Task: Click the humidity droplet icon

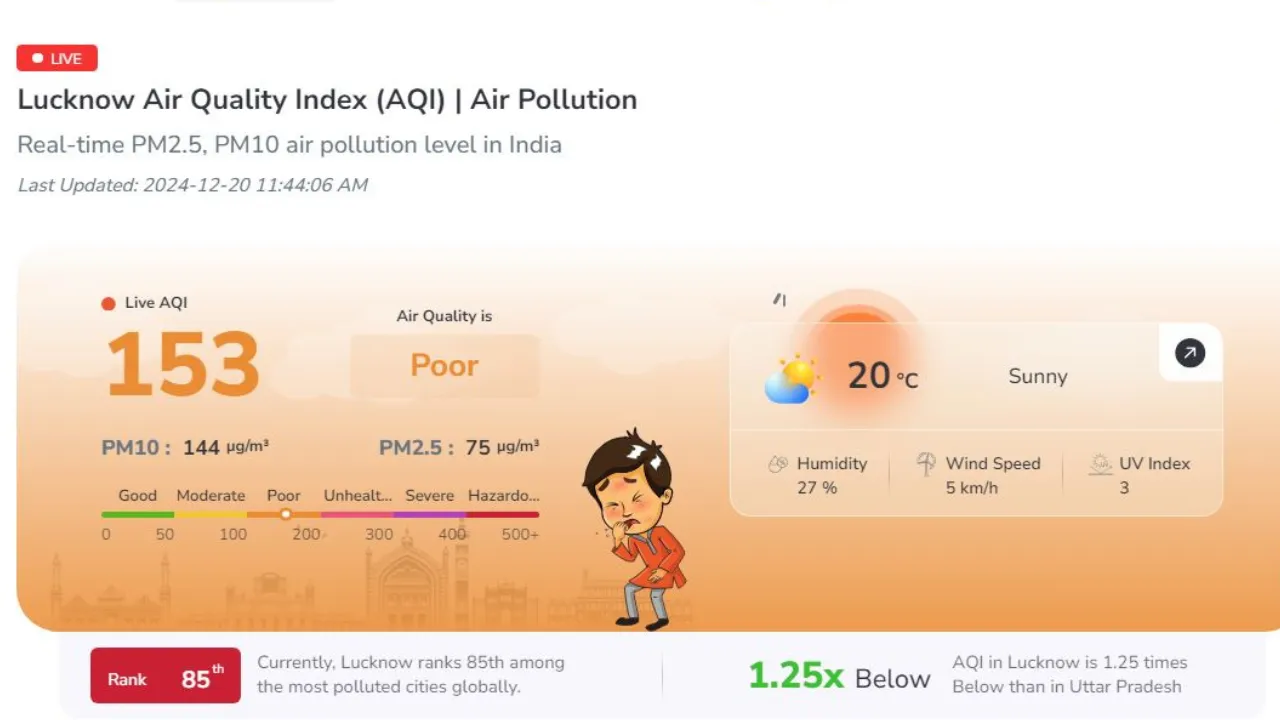Action: point(778,464)
